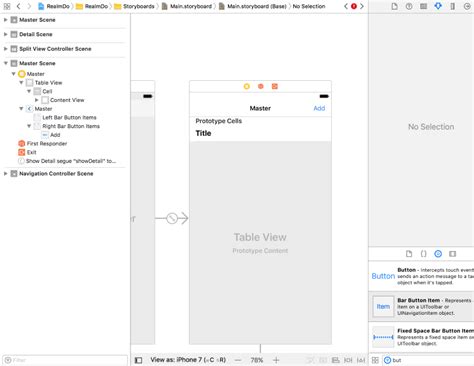
Task: Select the RealmDo project breadcrumb
Action: pos(54,6)
